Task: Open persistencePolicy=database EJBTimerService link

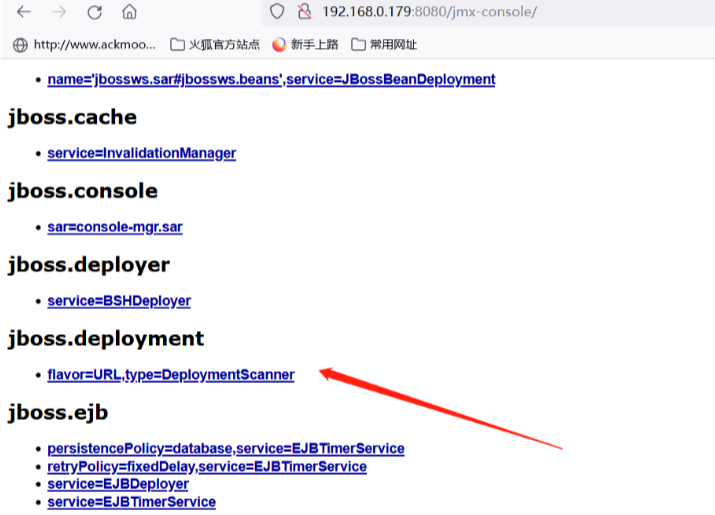Action: point(225,449)
